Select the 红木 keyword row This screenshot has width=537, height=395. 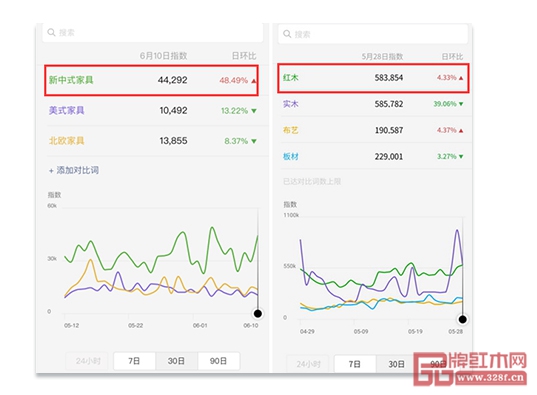(x=373, y=78)
